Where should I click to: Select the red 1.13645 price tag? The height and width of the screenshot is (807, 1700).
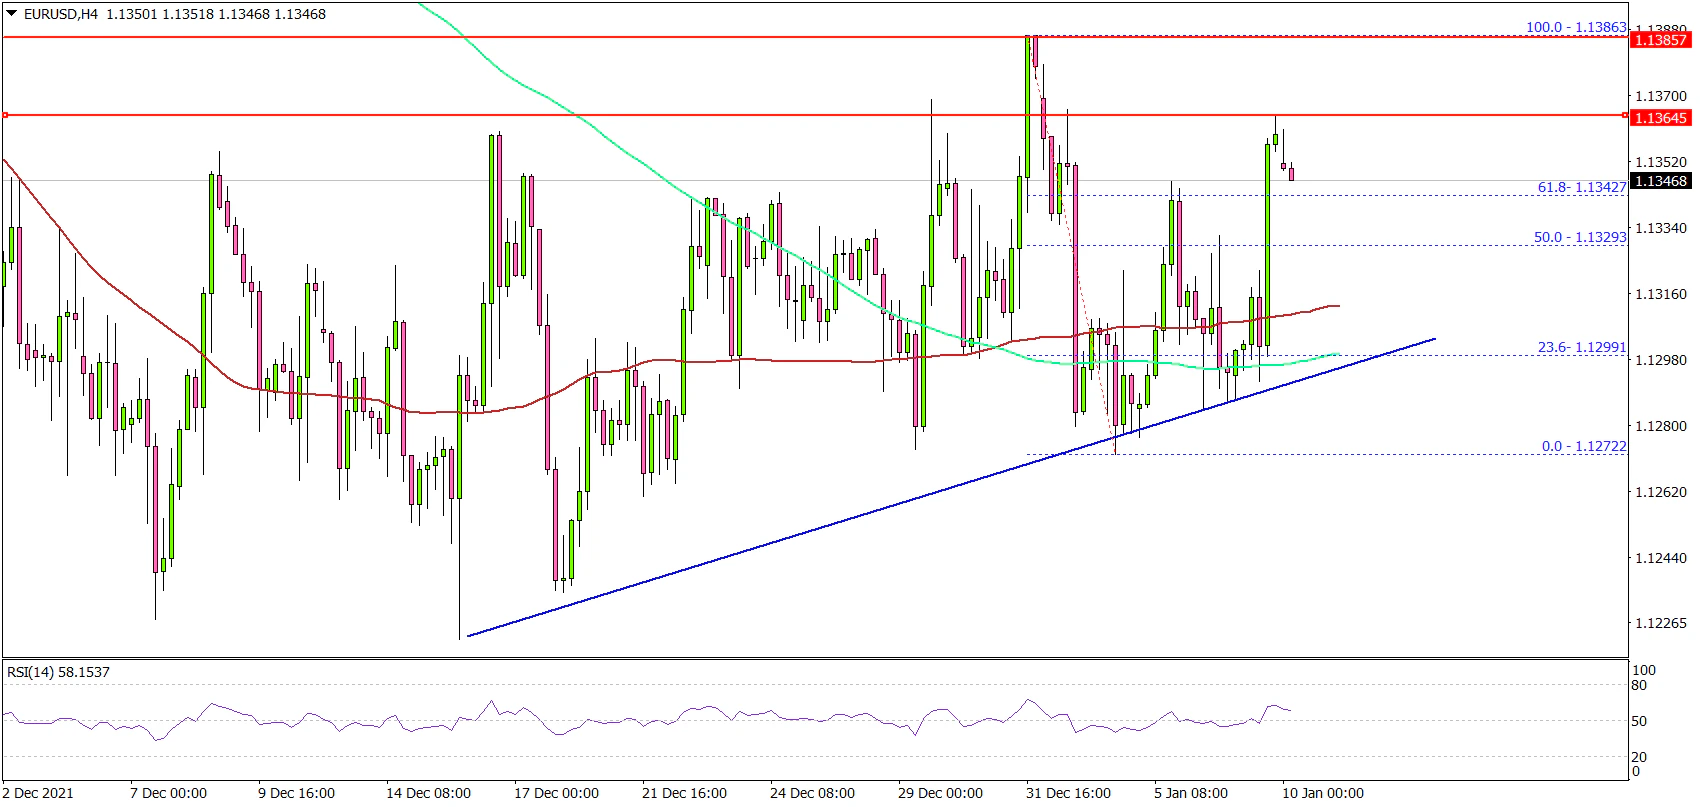pyautogui.click(x=1659, y=118)
